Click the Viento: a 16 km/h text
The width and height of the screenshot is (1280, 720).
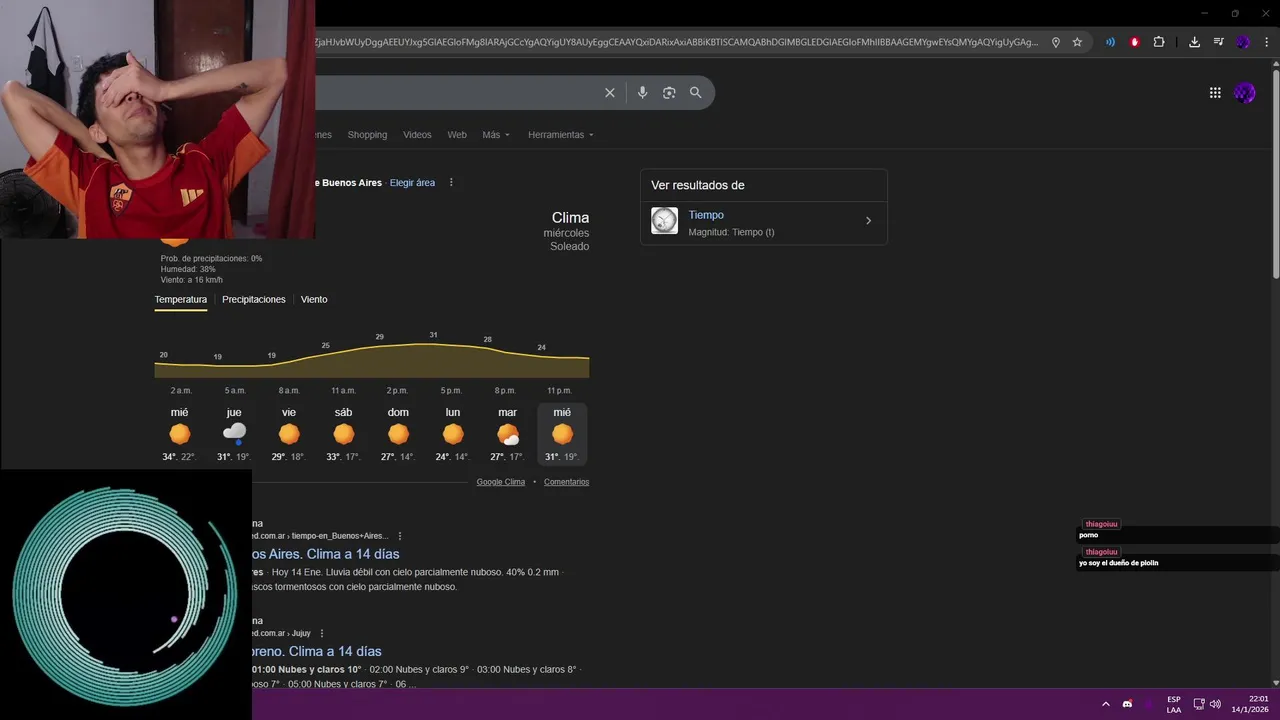(x=192, y=280)
